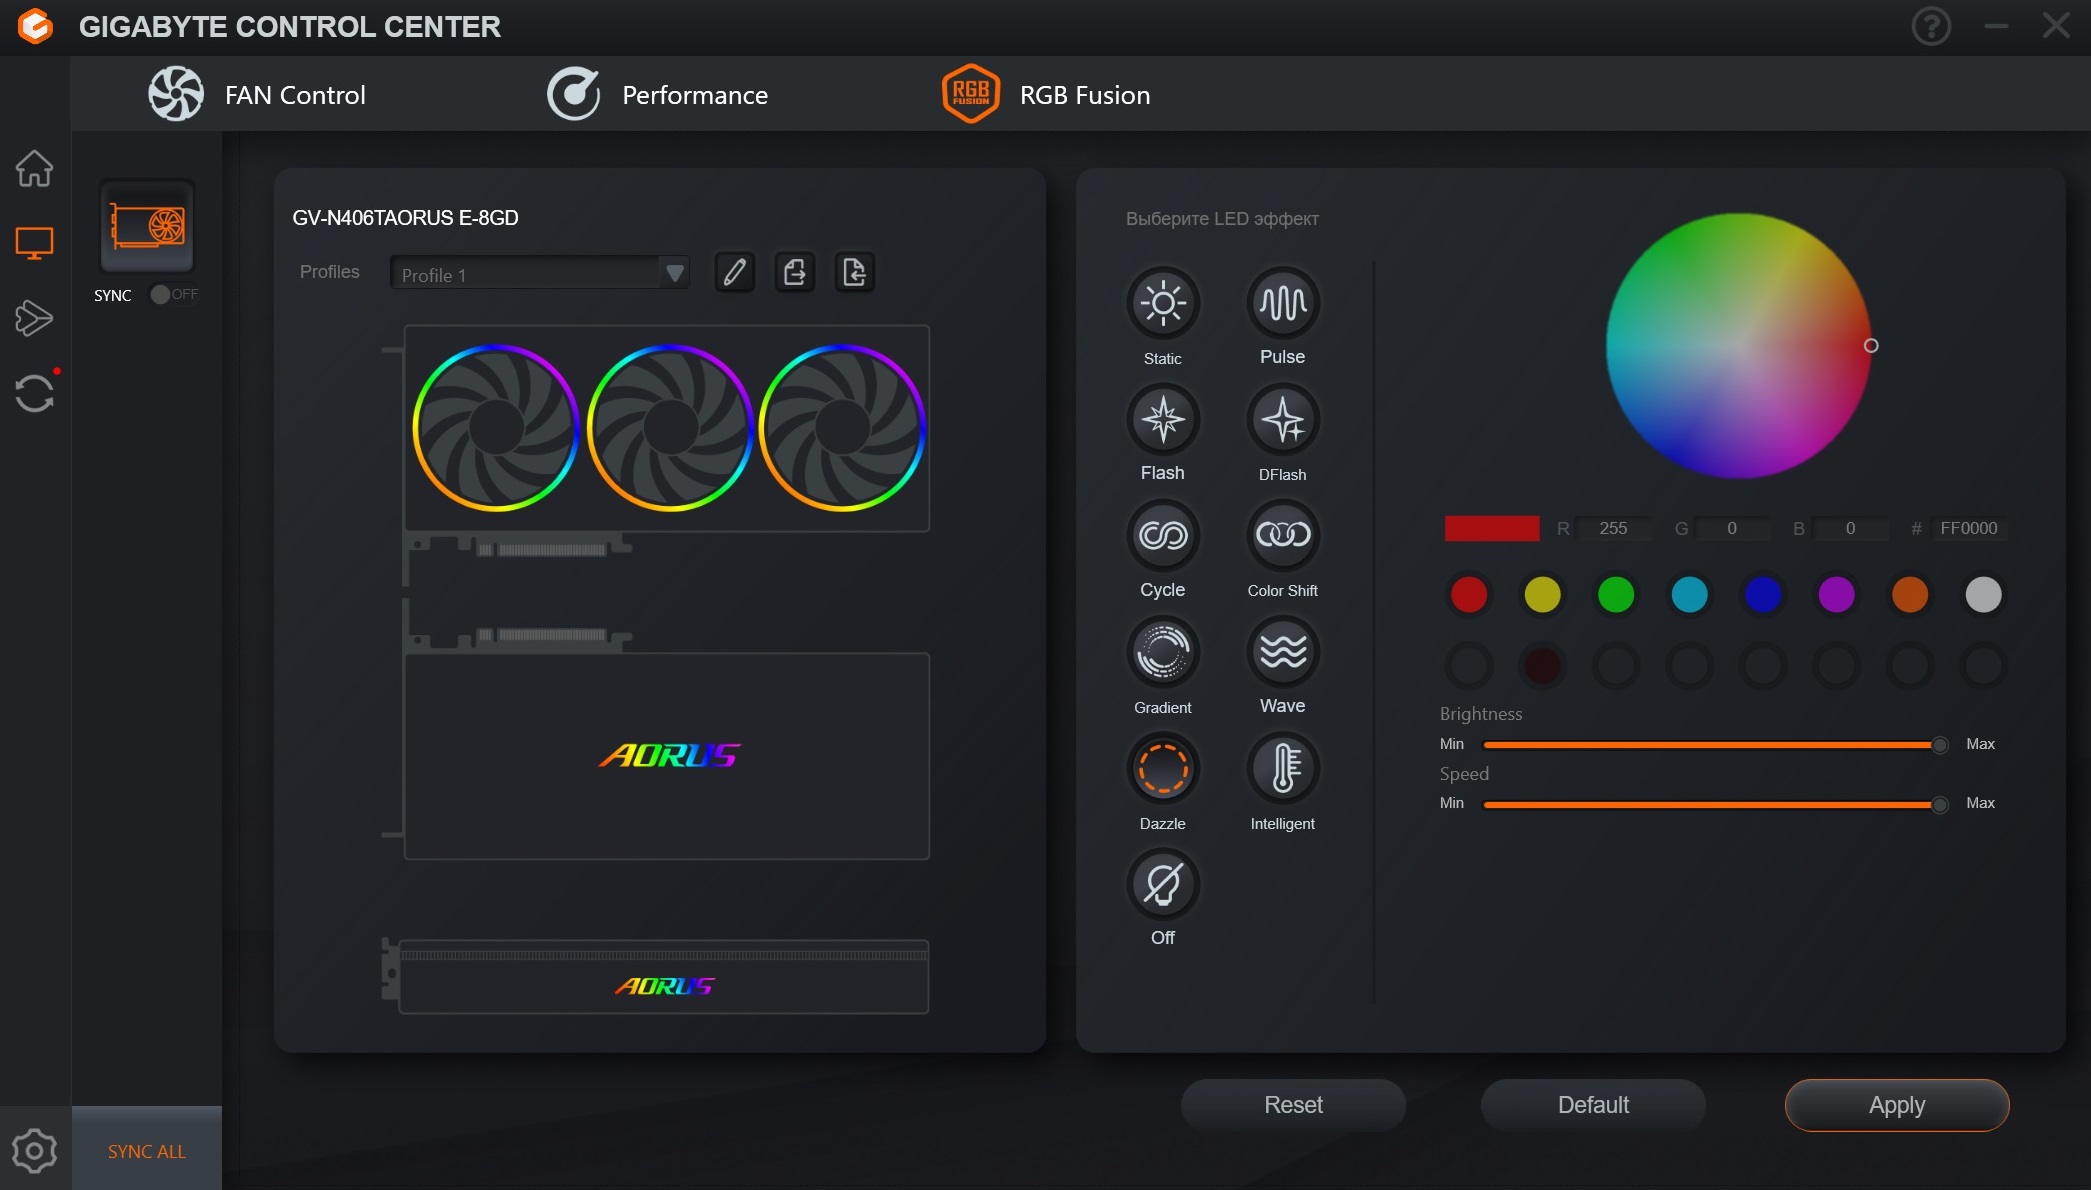The height and width of the screenshot is (1190, 2091).
Task: Select the graphics card device thumbnail
Action: [146, 227]
